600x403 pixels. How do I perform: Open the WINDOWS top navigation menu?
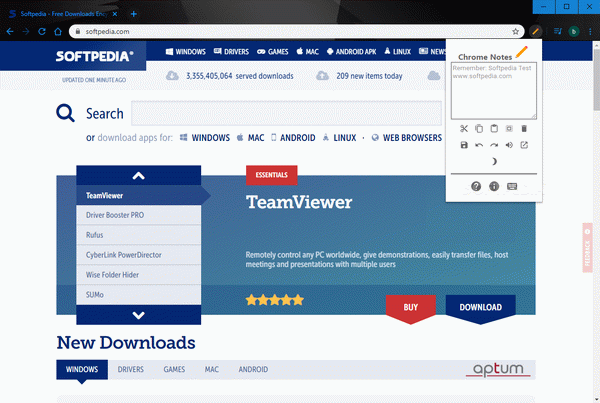[186, 52]
